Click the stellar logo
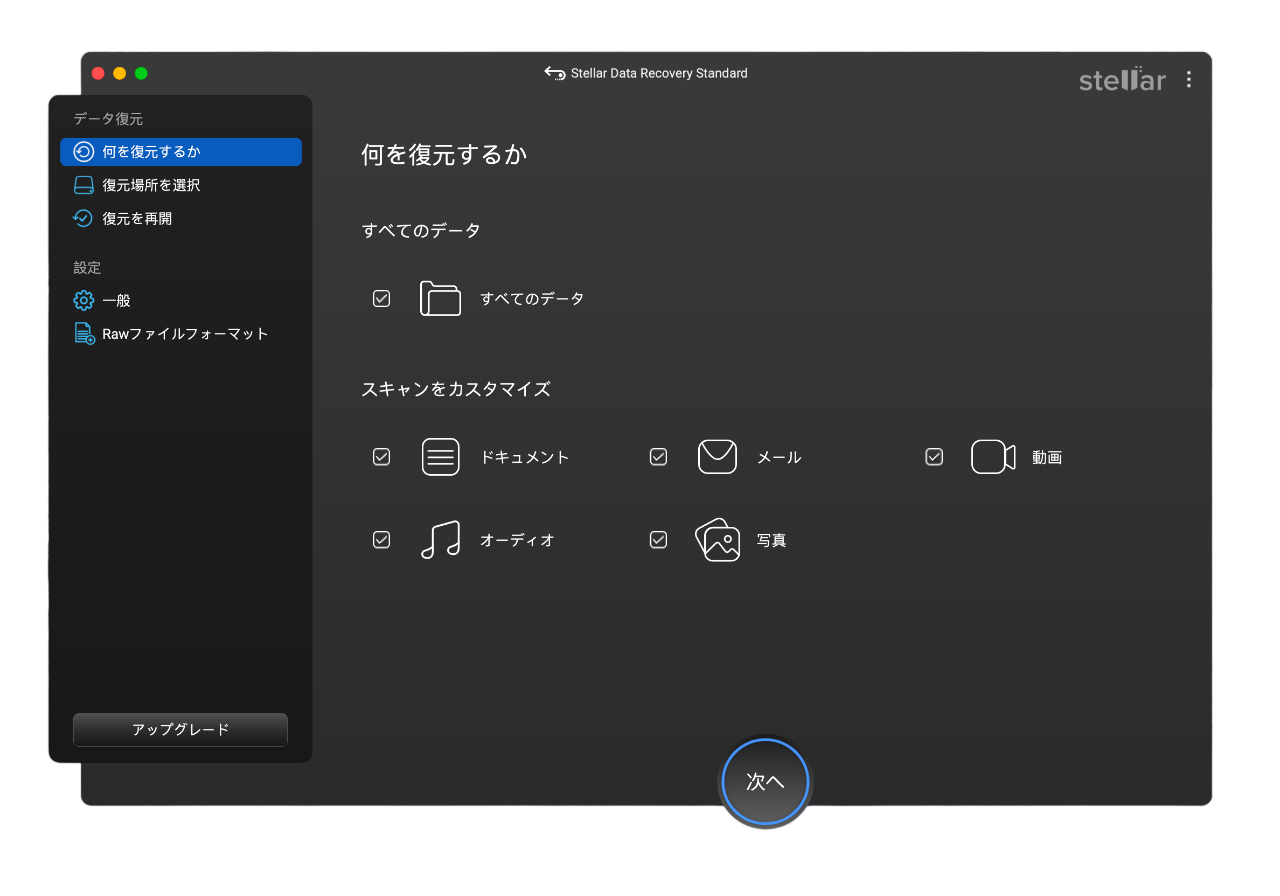This screenshot has width=1280, height=896. 1122,79
